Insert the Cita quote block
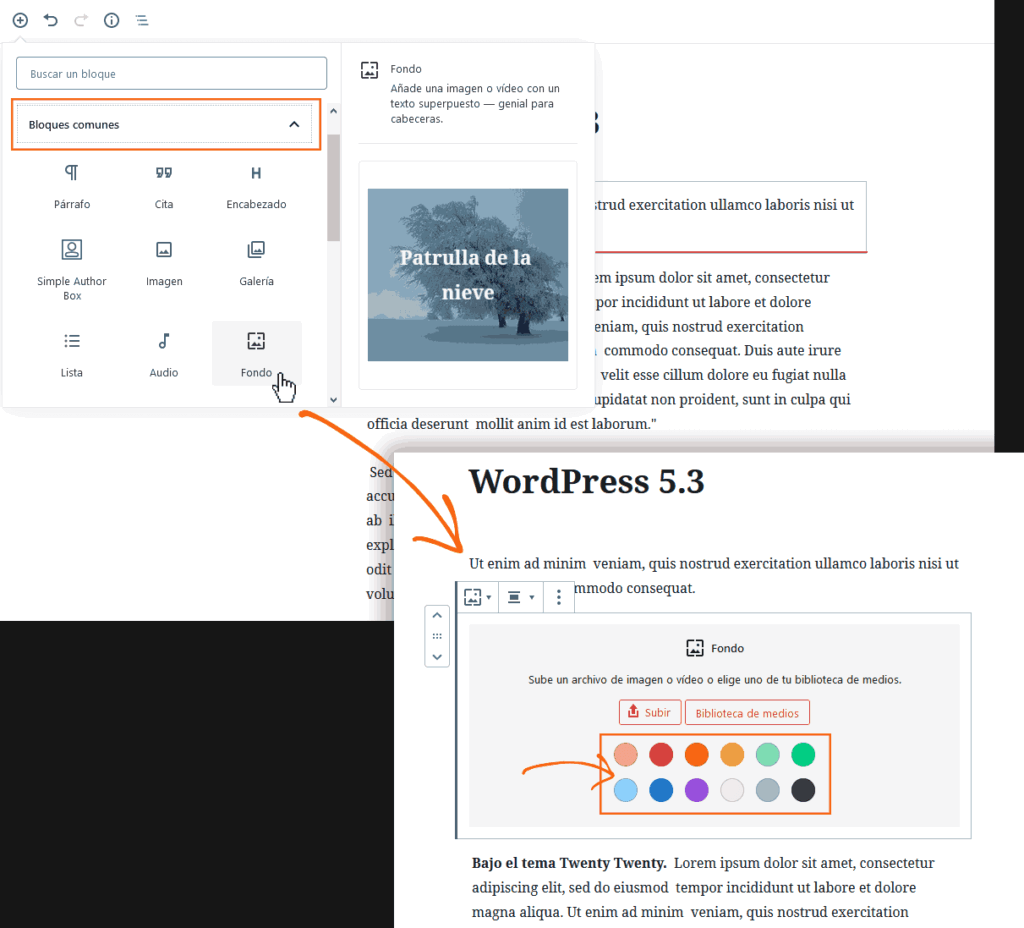This screenshot has width=1024, height=928. coord(164,186)
